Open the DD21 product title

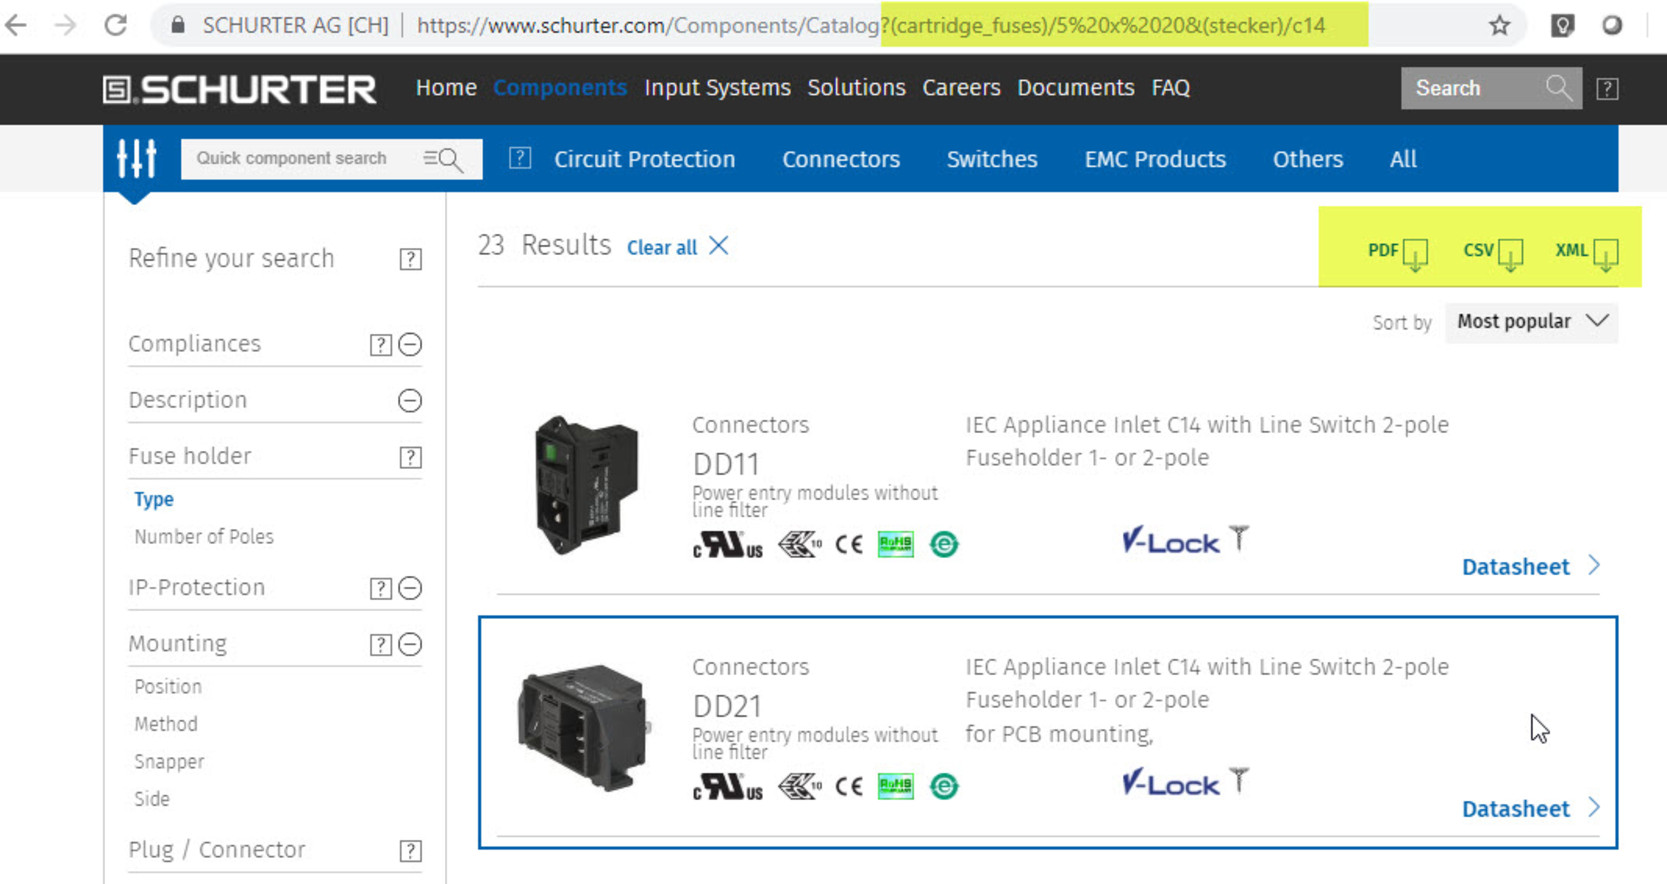[x=727, y=707]
